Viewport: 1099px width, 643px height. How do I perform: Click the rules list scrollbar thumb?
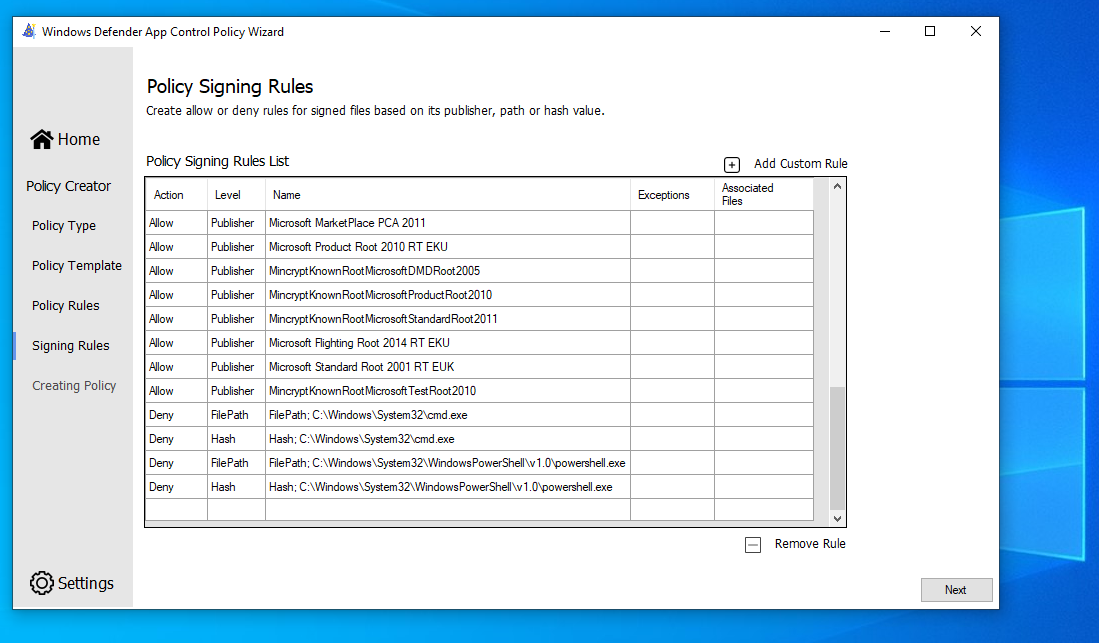coord(837,448)
